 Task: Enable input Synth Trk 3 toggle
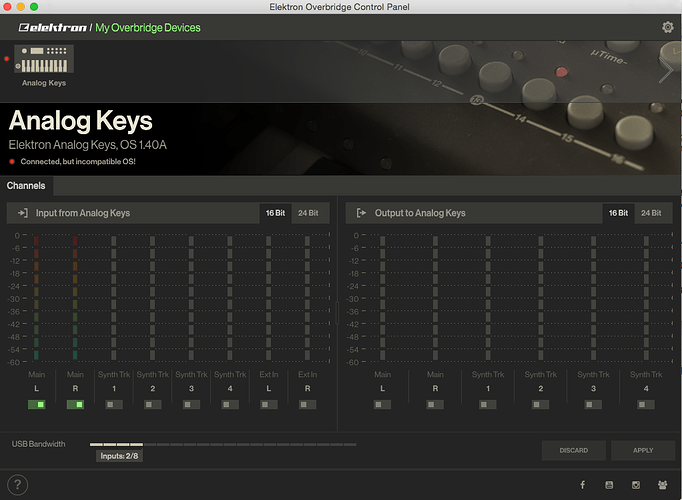tap(191, 405)
